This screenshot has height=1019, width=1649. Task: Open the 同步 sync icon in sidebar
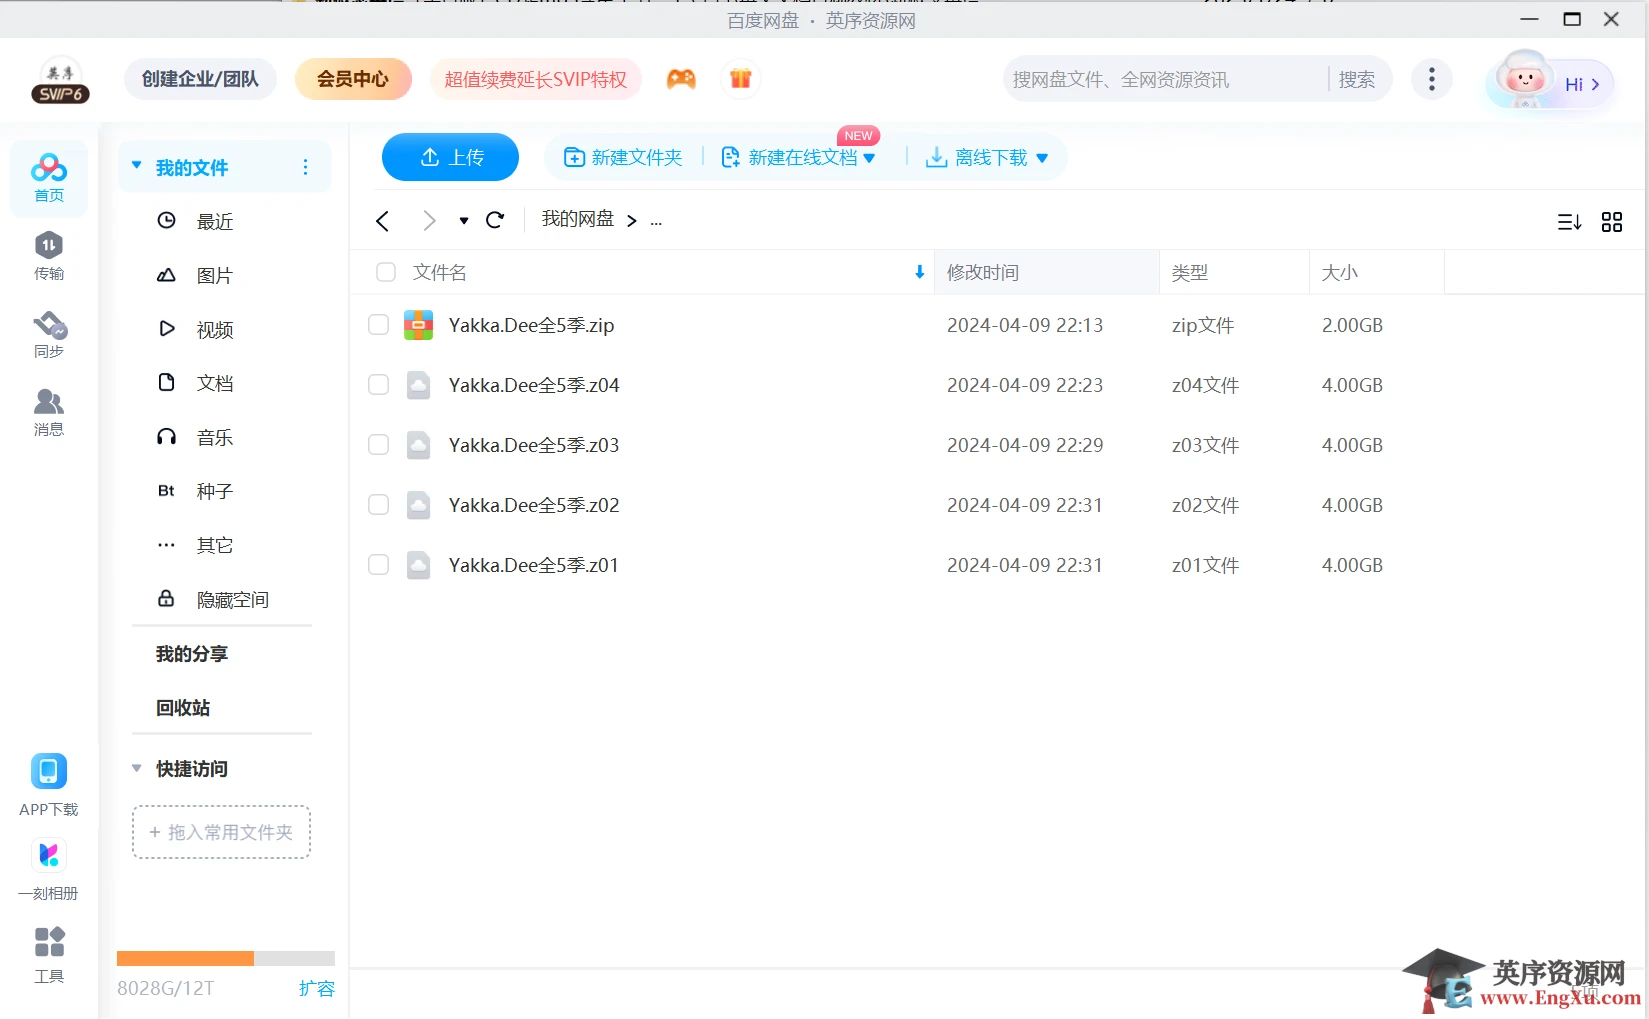coord(49,334)
